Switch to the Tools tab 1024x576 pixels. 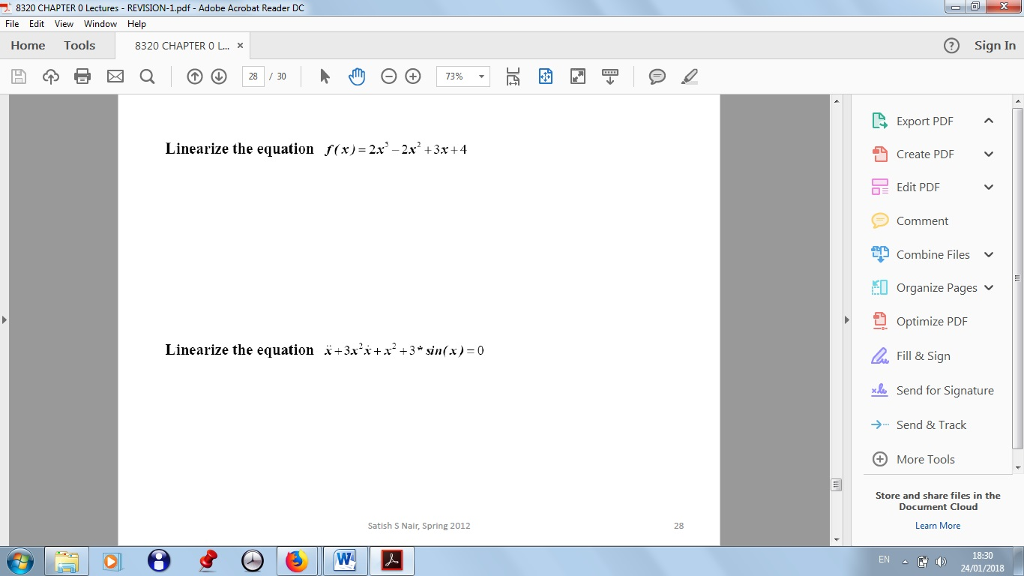79,46
